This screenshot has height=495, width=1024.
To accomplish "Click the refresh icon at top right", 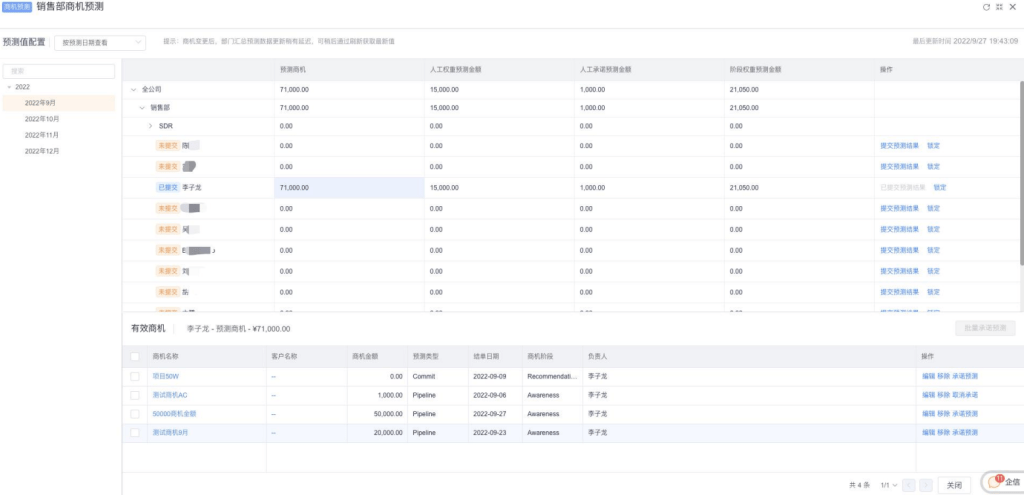I will 987,7.
